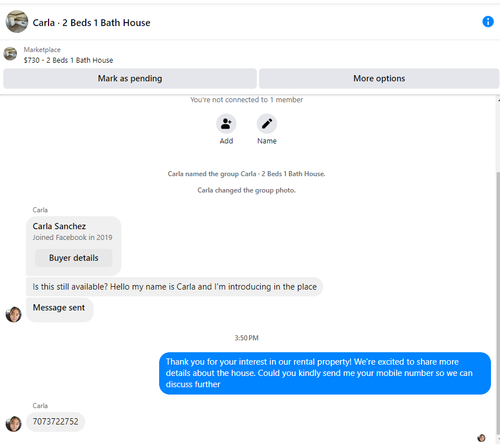Mark the listing as pending
This screenshot has width=500, height=446.
click(130, 79)
